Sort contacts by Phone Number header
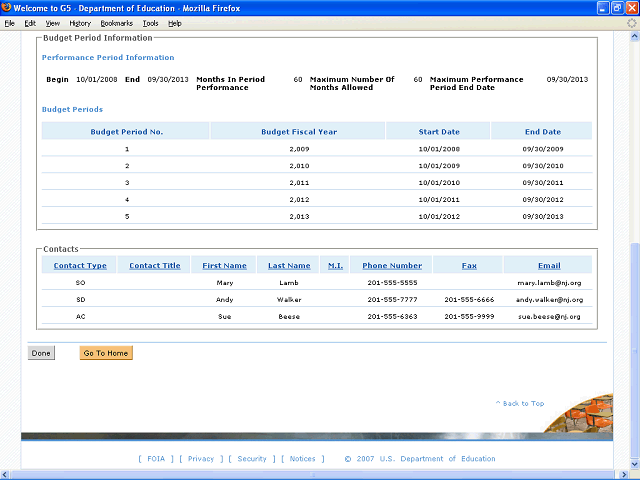 pyautogui.click(x=392, y=266)
